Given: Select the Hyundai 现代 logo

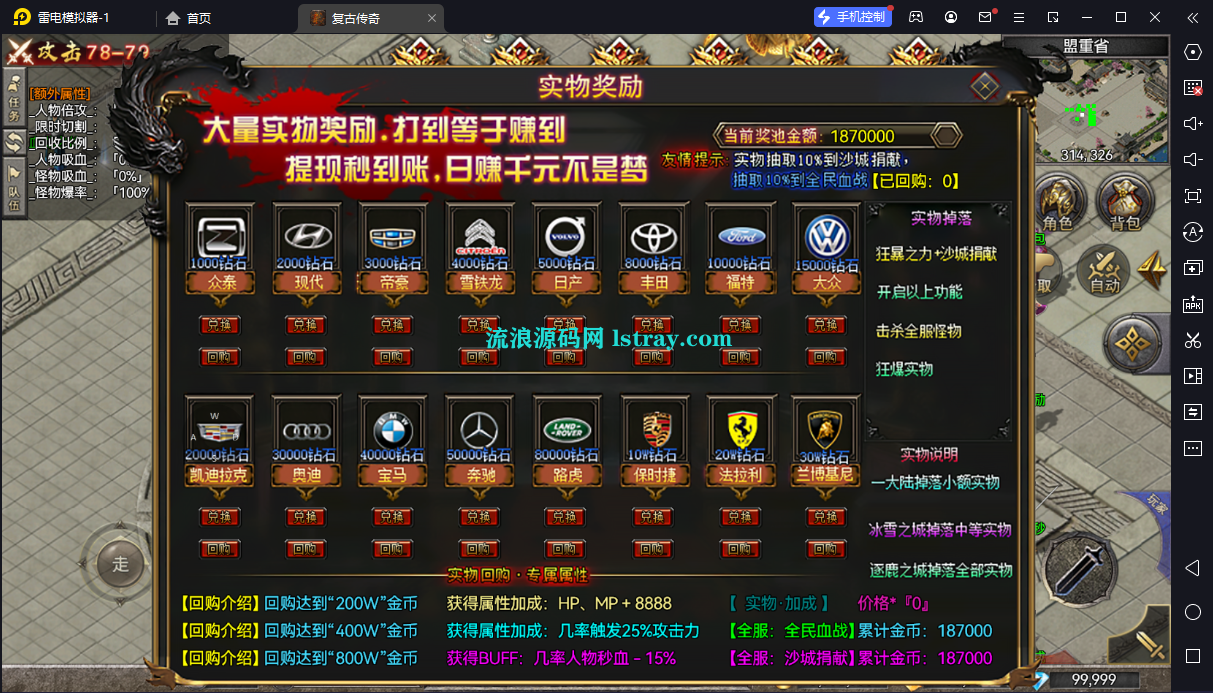Looking at the screenshot, I should point(306,236).
